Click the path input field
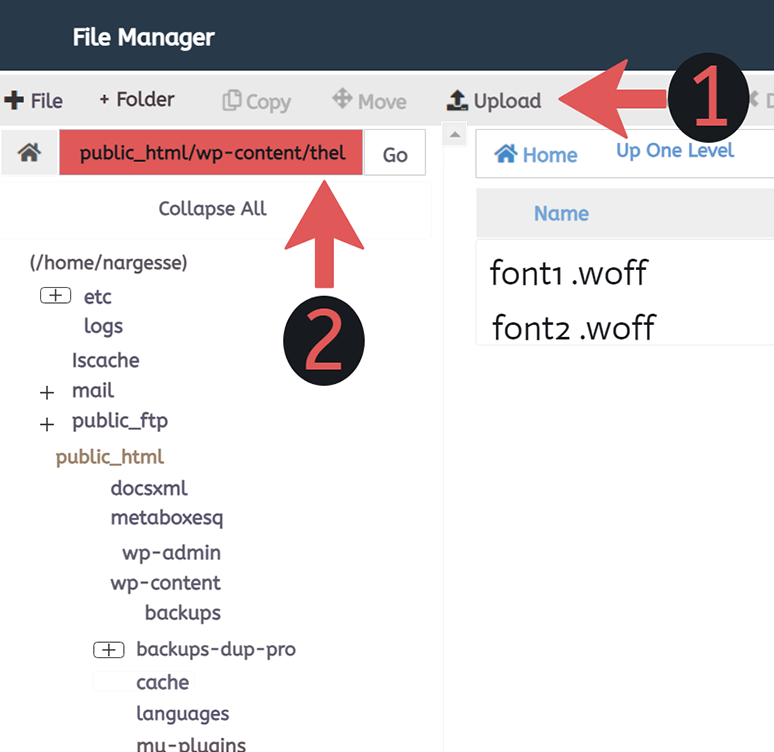Screen dimensions: 774x752 (x=212, y=153)
